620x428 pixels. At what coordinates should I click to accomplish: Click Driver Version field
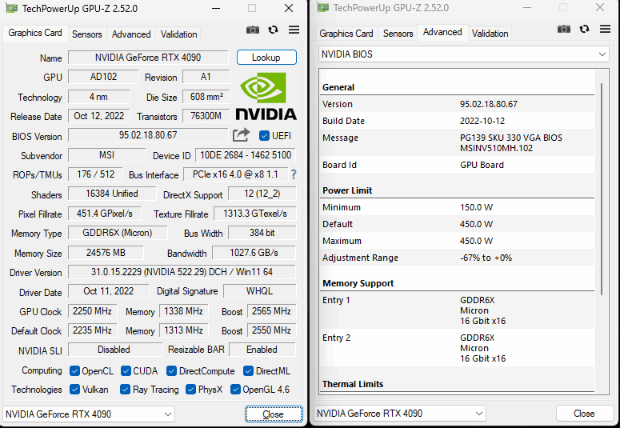point(182,272)
